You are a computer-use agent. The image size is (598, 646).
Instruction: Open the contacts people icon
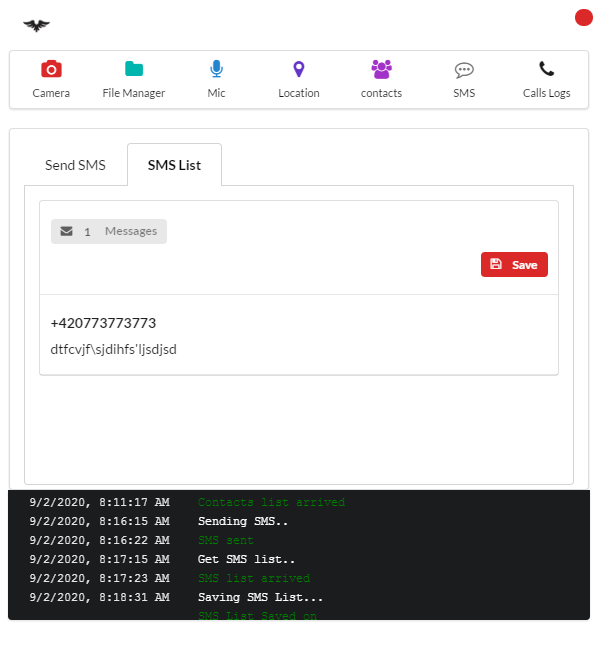click(381, 69)
